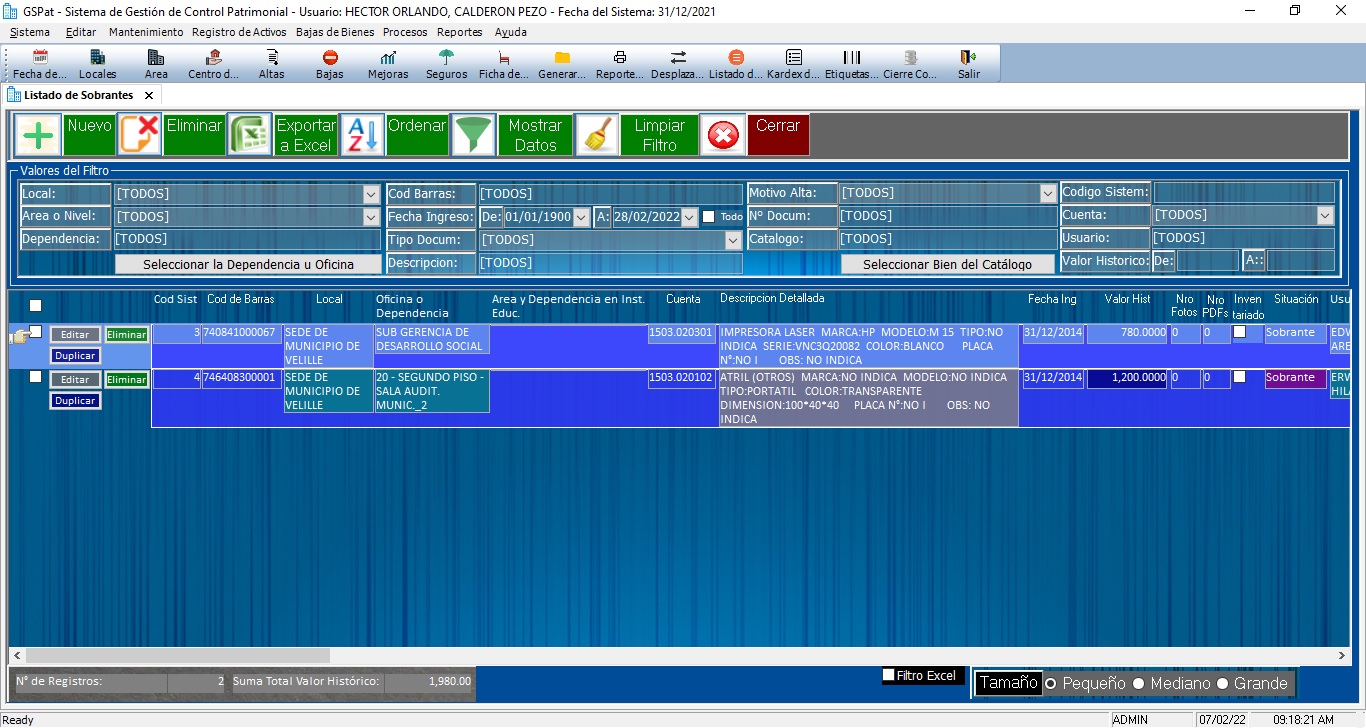Screen dimensions: 1366x728
Task: Expand the Cuenta filter dropdown
Action: tap(1325, 215)
